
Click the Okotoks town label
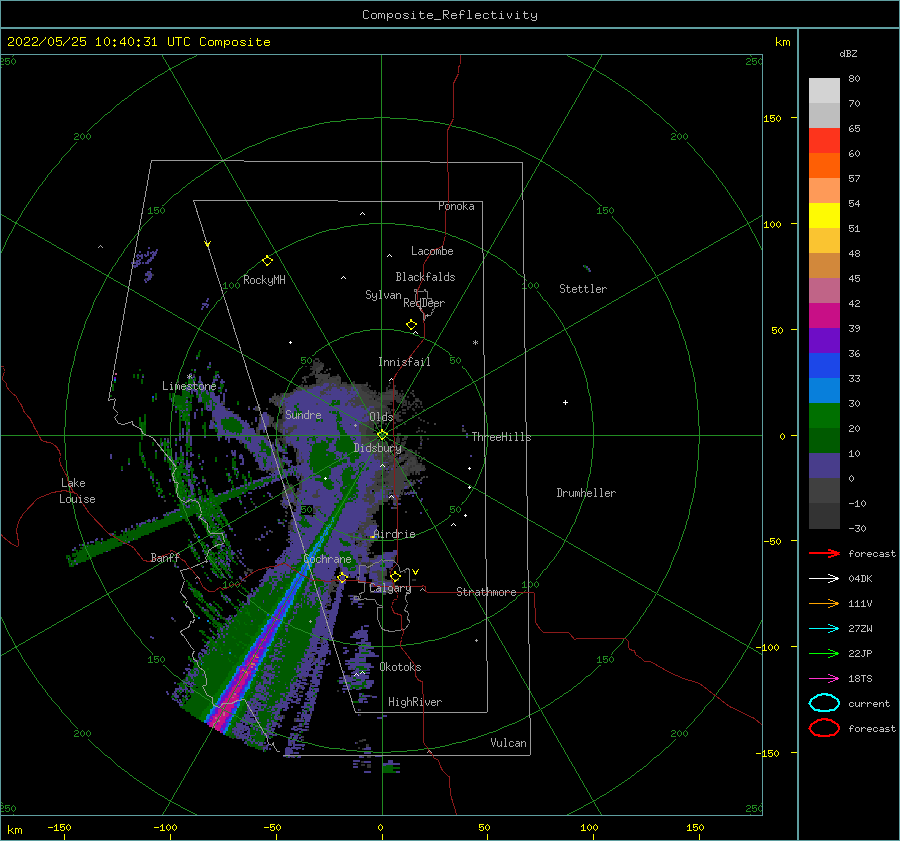pyautogui.click(x=400, y=667)
